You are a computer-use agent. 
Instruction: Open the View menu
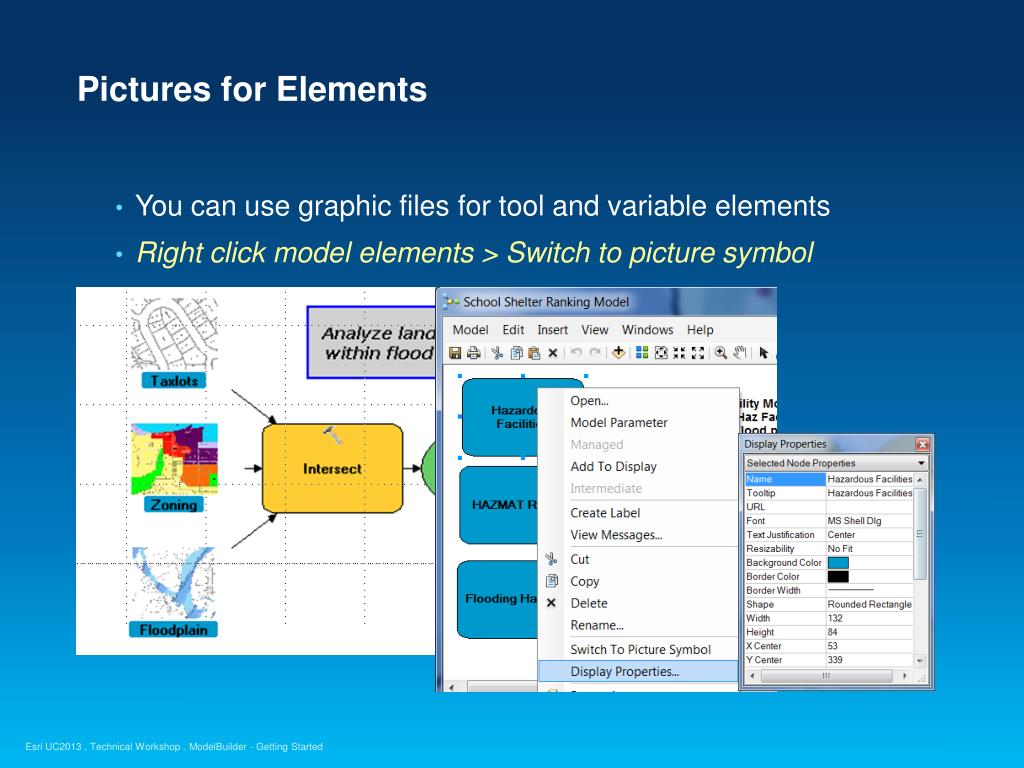pyautogui.click(x=595, y=330)
